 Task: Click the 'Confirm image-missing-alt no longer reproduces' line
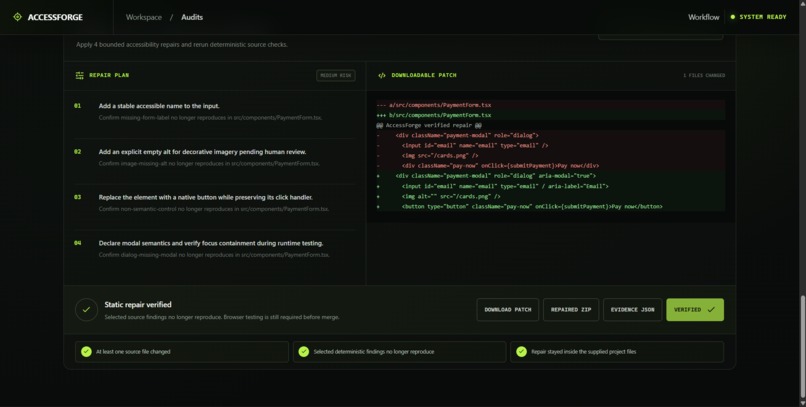(209, 163)
